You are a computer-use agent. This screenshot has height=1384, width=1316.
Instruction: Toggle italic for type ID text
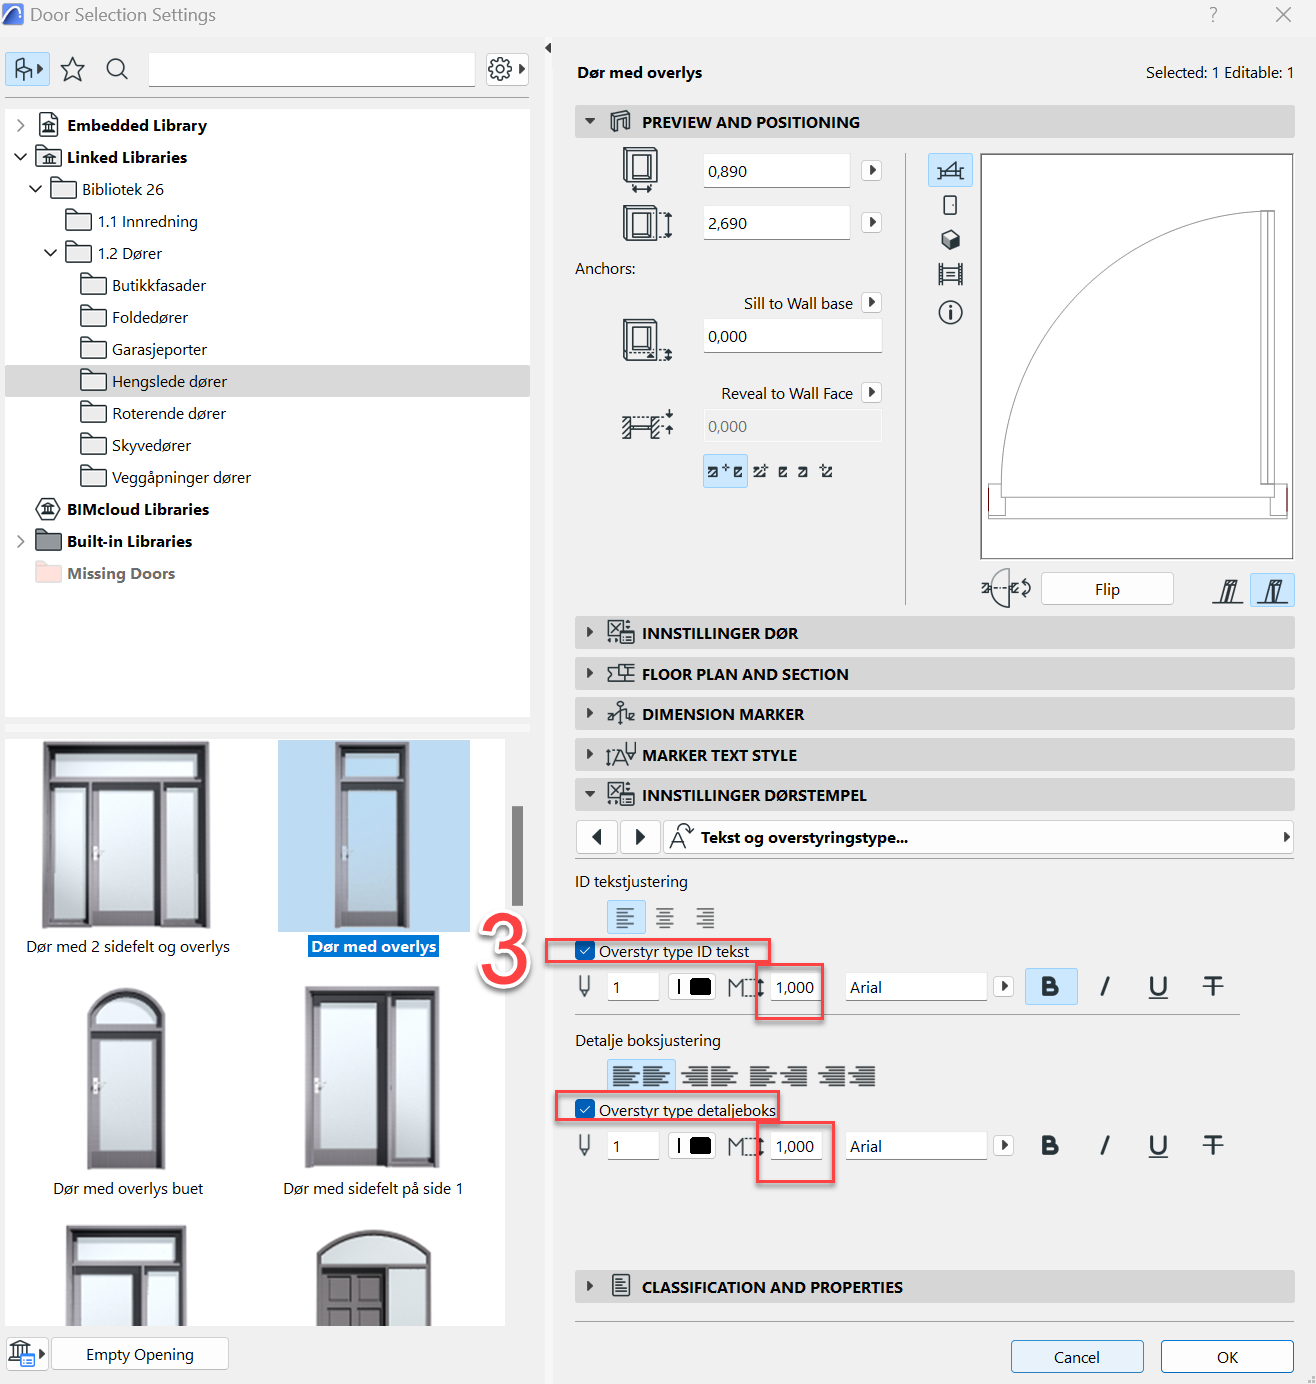pyautogui.click(x=1104, y=987)
